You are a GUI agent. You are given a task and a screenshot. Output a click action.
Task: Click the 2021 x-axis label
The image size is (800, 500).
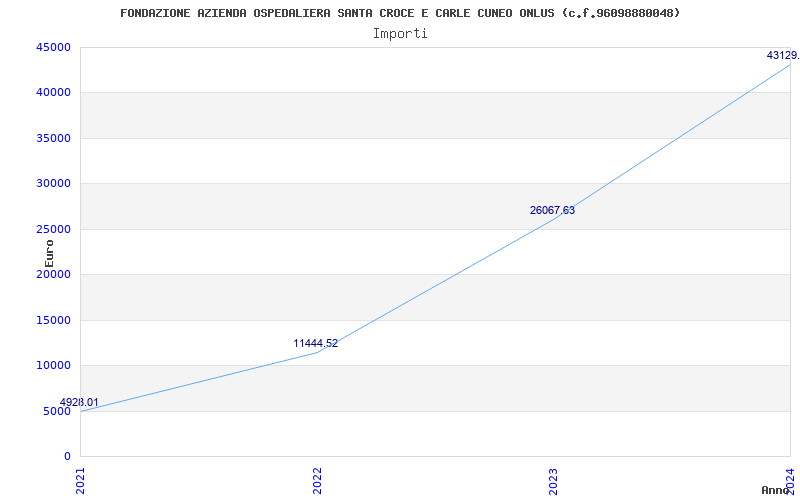(x=80, y=481)
